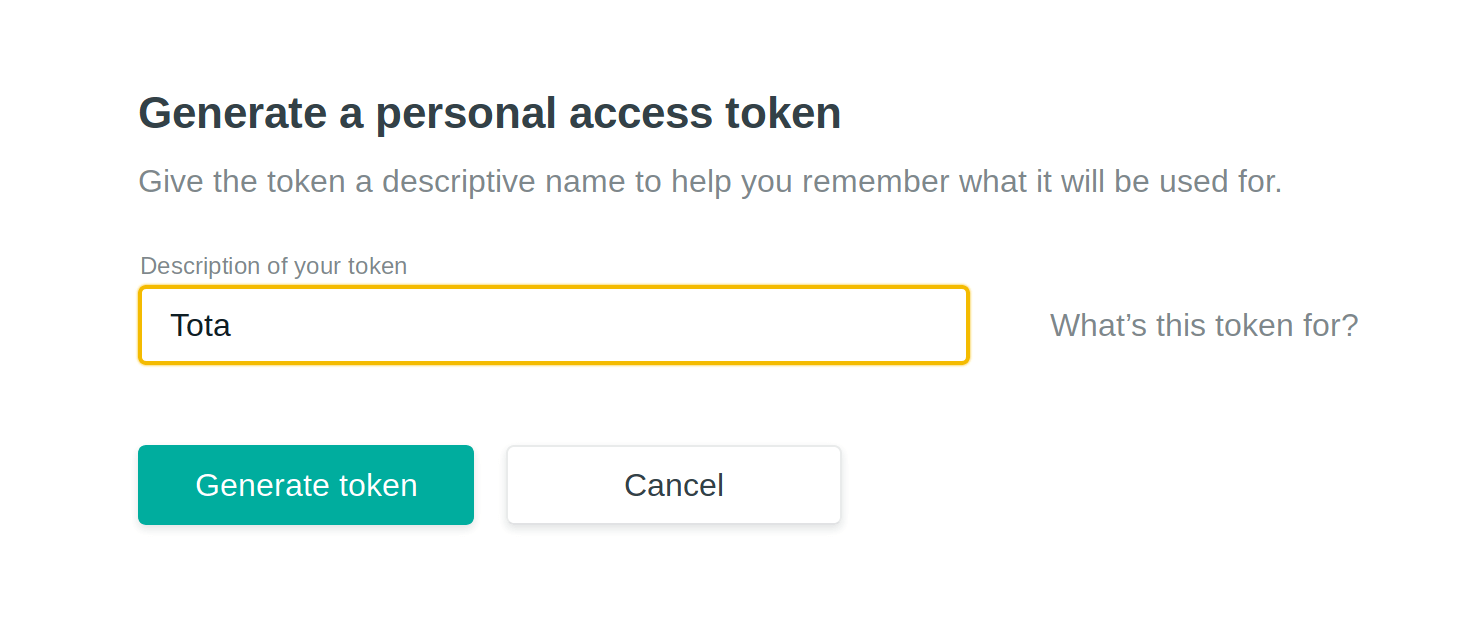Open the 'What's this token for?' help link
The image size is (1457, 624).
click(1203, 325)
